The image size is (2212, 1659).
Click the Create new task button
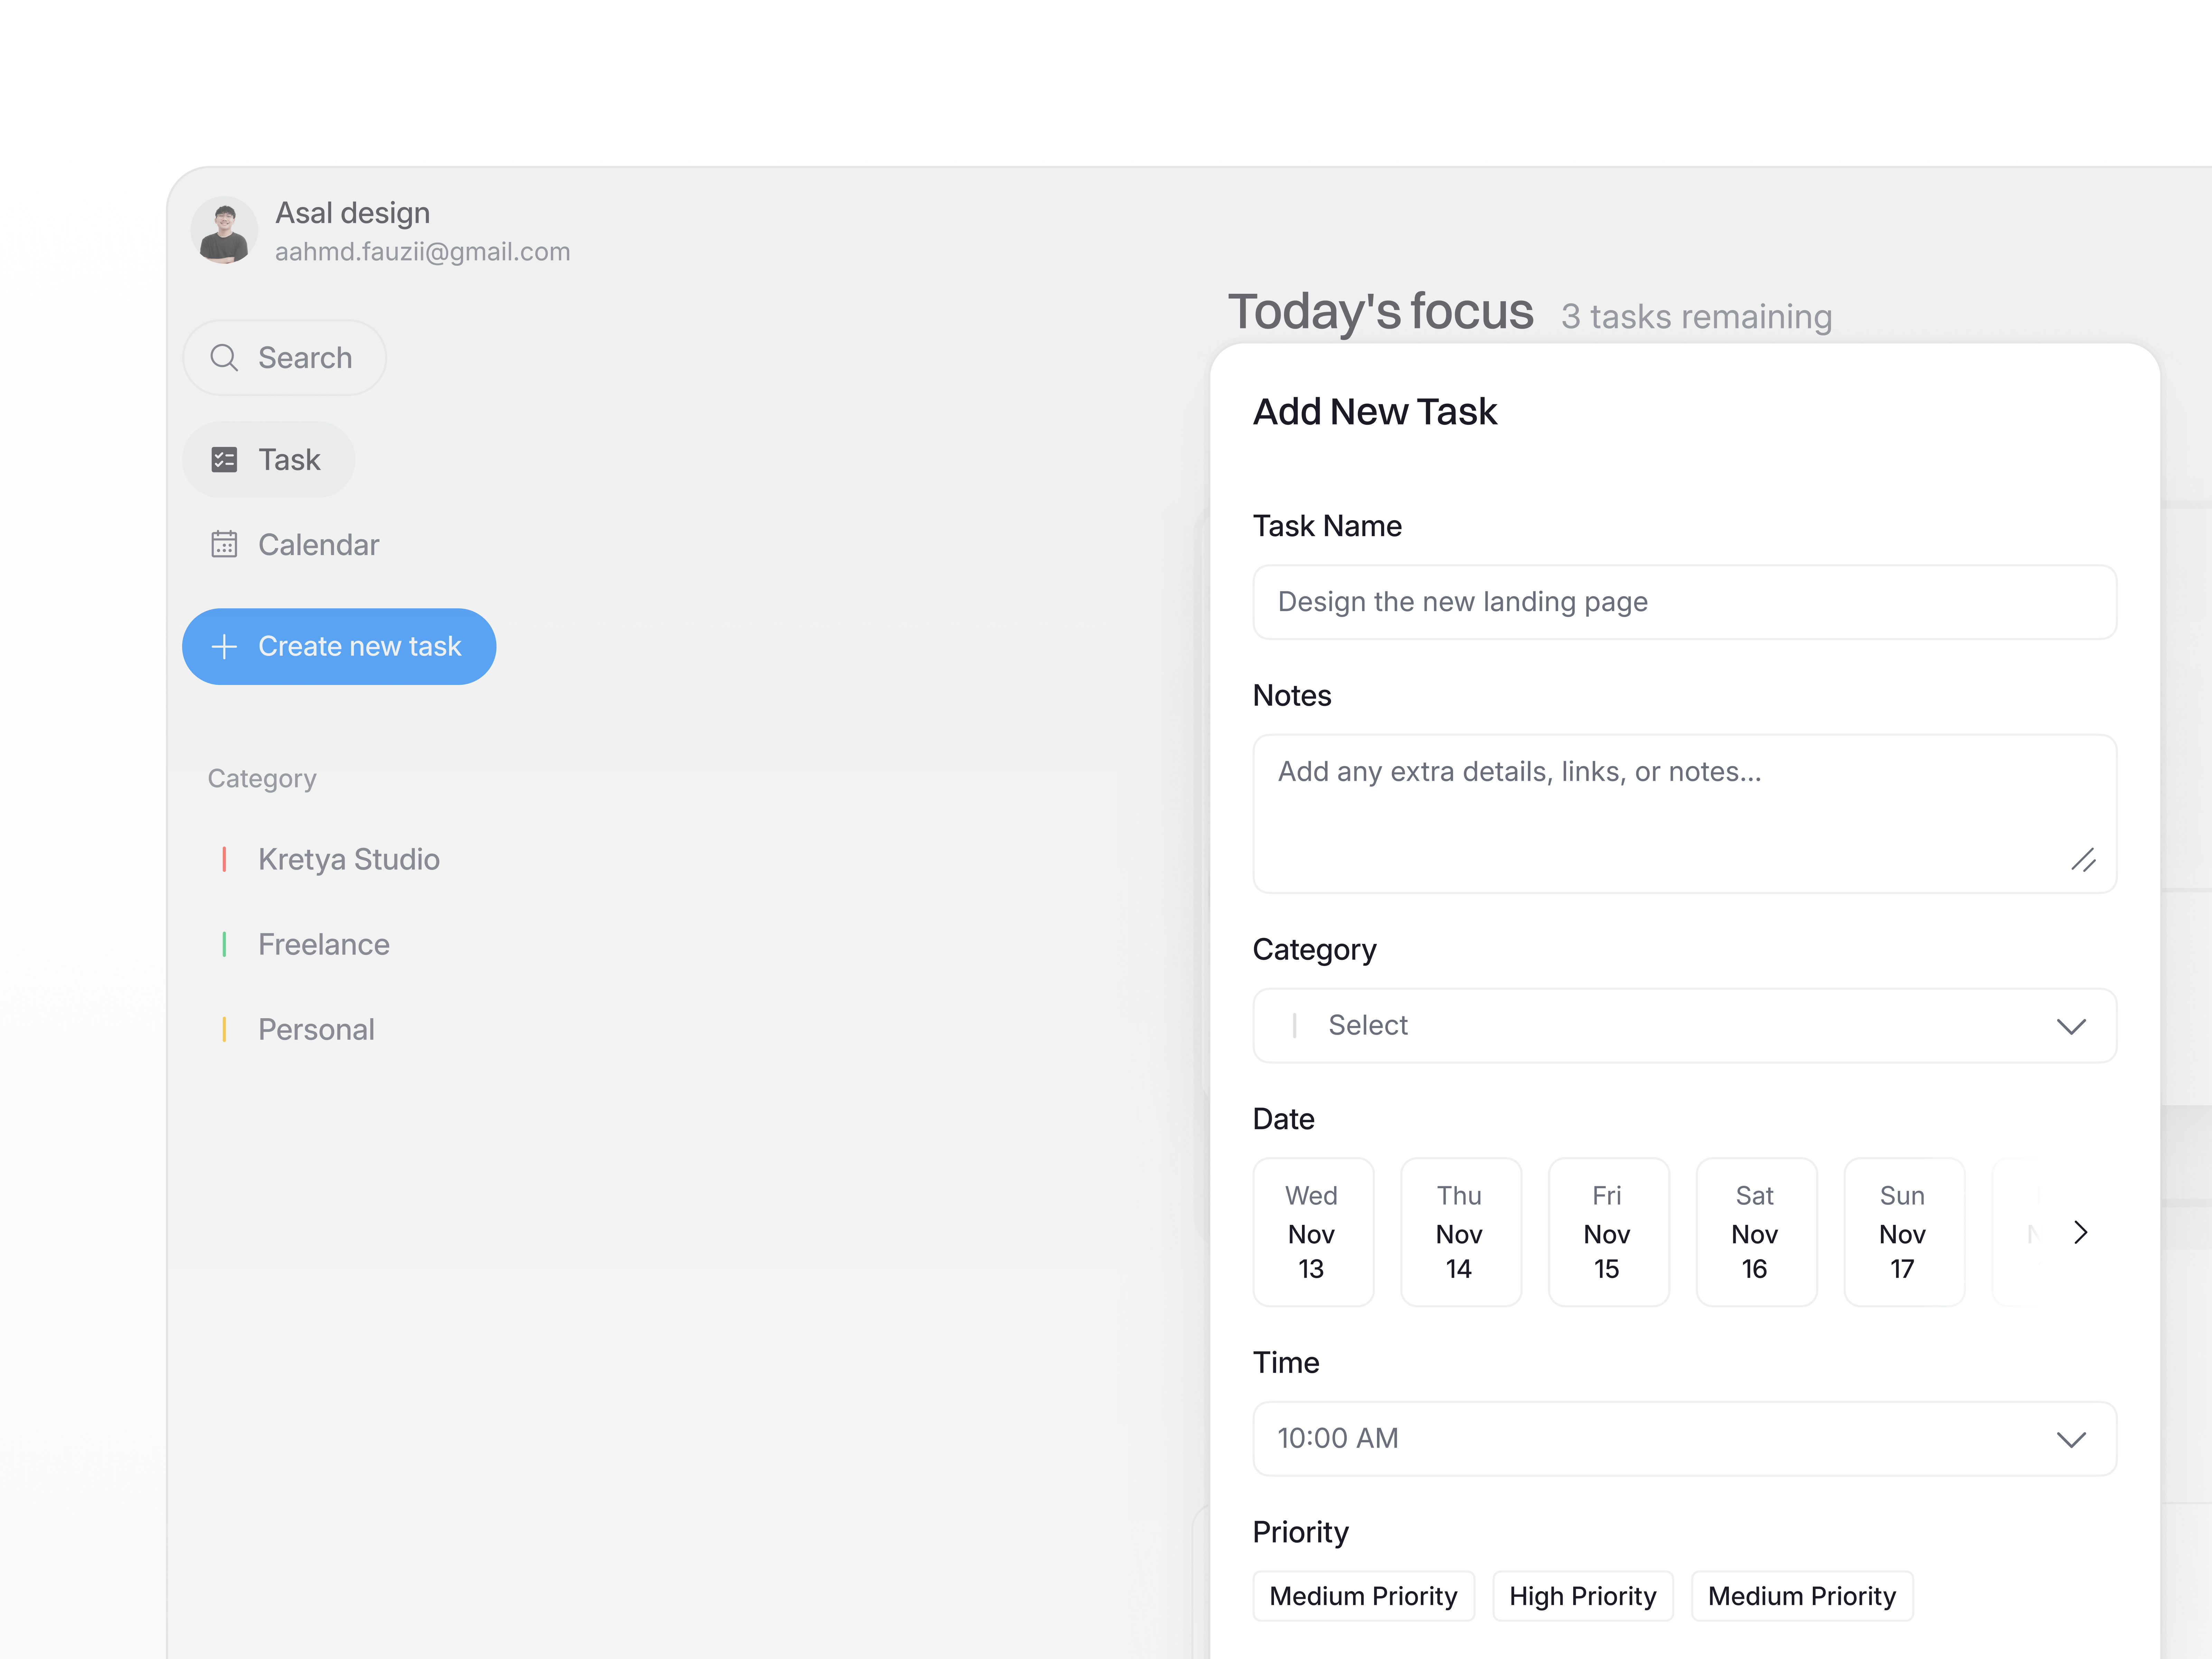coord(339,646)
